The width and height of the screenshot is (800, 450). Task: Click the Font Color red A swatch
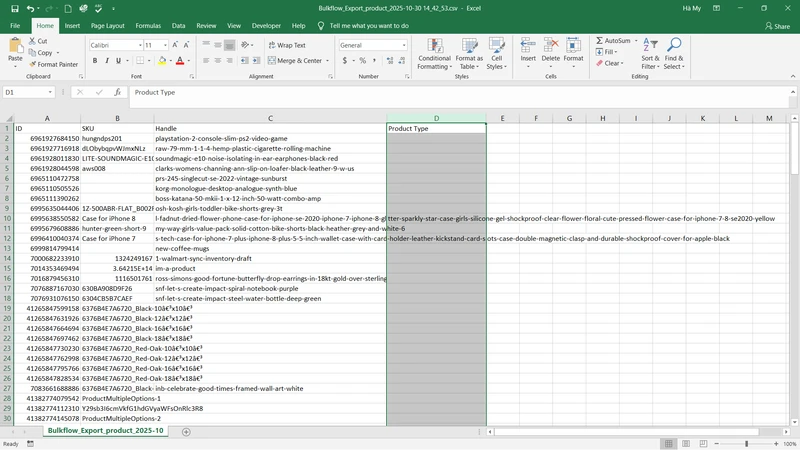[179, 60]
